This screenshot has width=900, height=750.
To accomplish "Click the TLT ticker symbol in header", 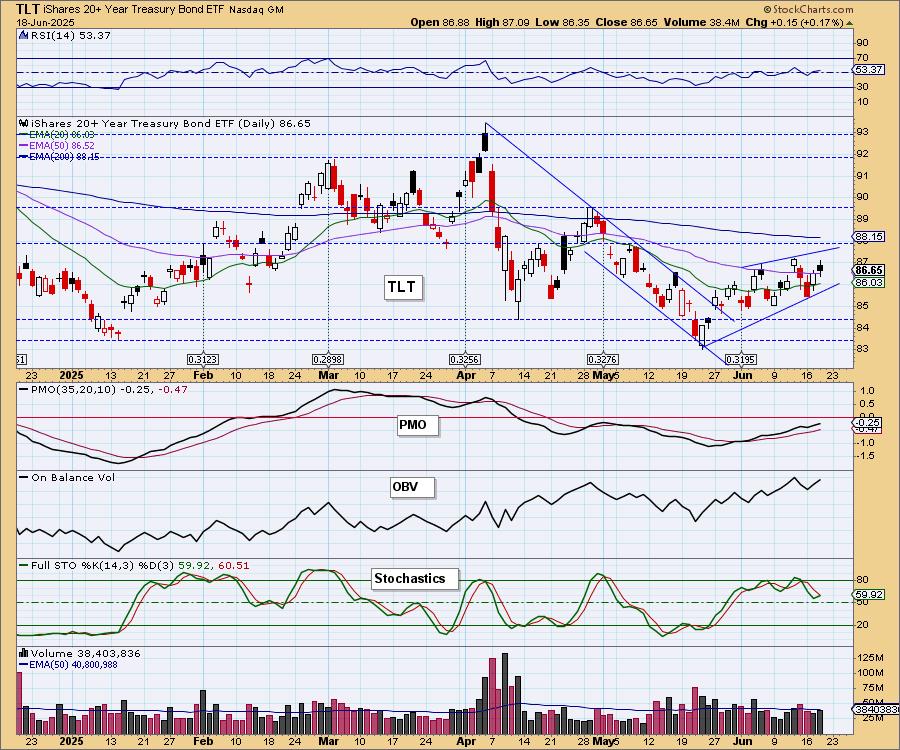I will point(28,9).
